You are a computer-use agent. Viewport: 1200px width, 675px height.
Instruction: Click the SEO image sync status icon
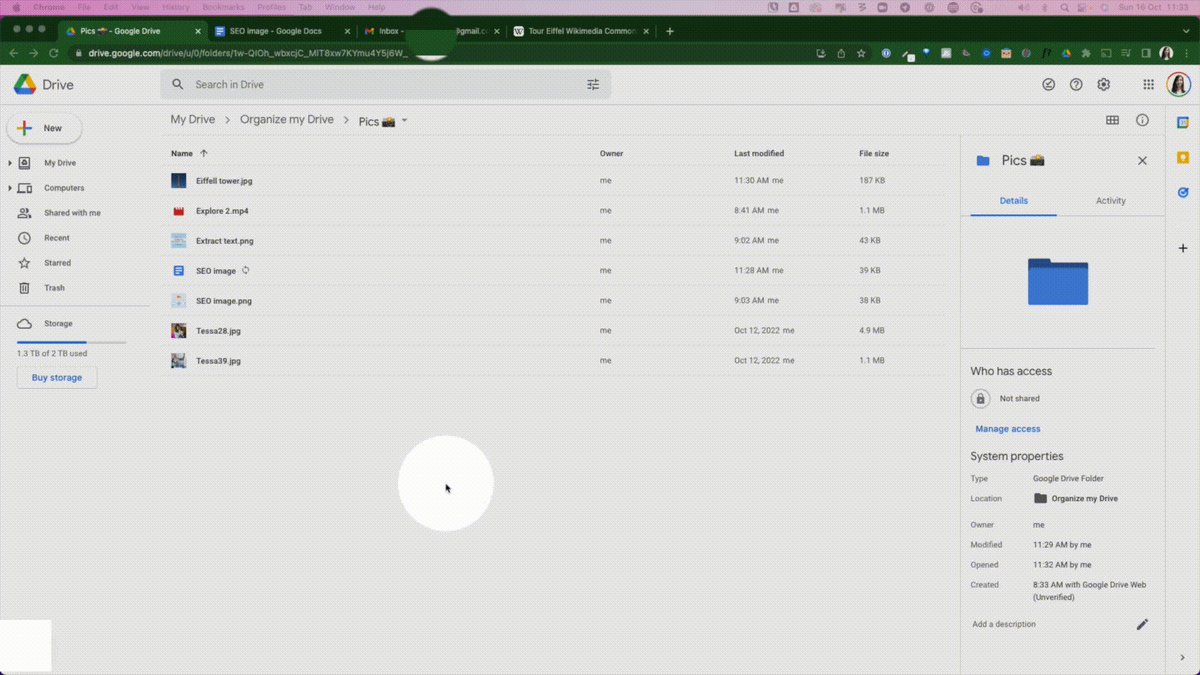[246, 271]
